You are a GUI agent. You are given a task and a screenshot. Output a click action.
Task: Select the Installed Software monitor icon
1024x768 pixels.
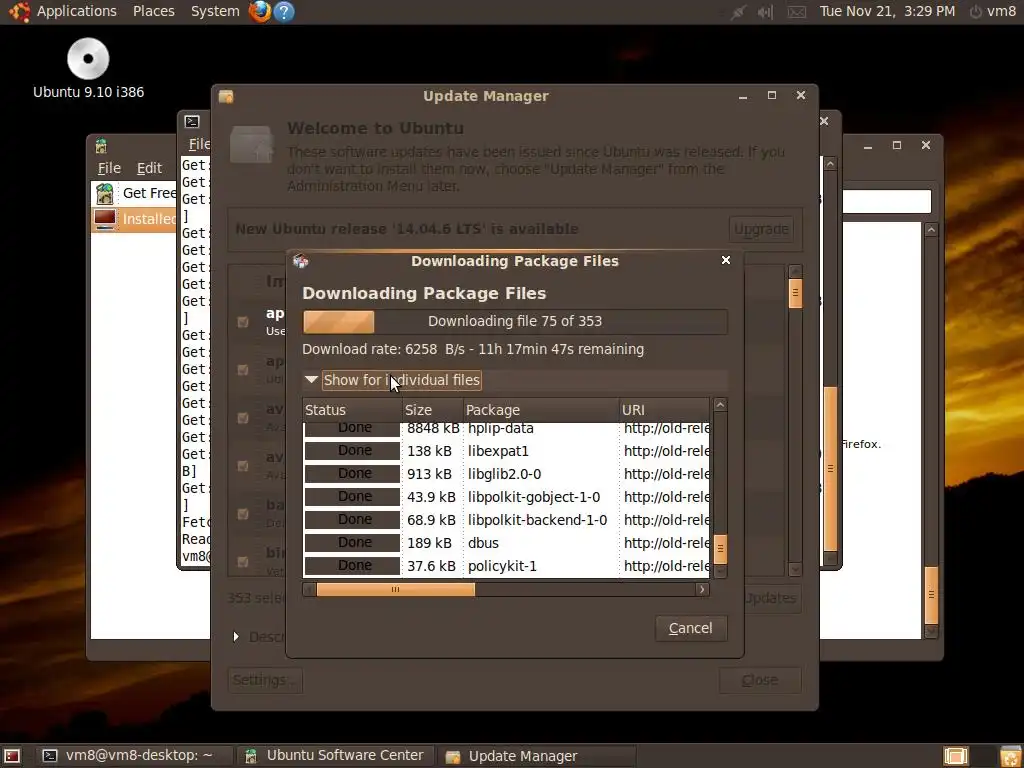click(105, 219)
